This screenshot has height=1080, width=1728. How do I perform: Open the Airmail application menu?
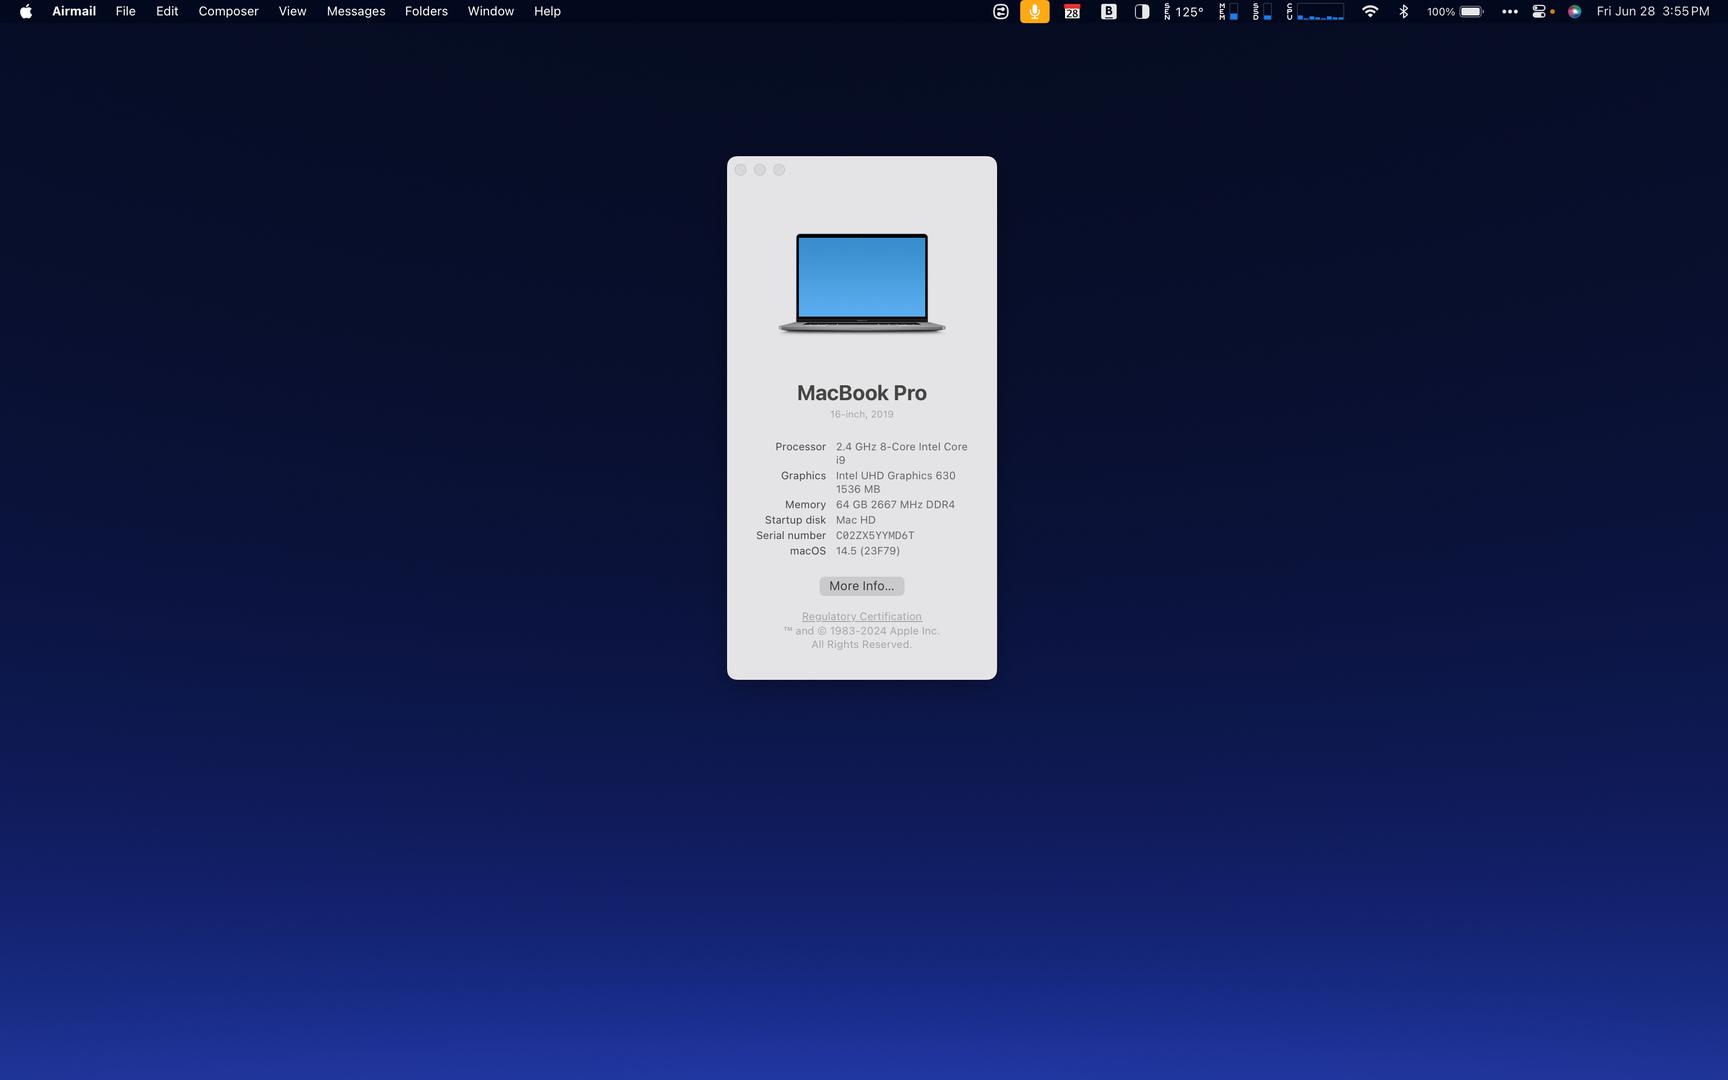pos(74,11)
